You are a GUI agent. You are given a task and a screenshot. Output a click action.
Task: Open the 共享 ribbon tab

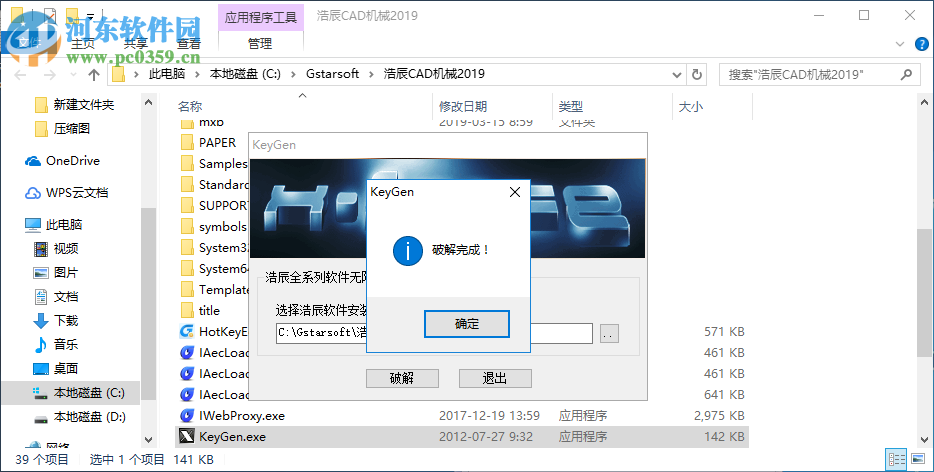pyautogui.click(x=135, y=44)
